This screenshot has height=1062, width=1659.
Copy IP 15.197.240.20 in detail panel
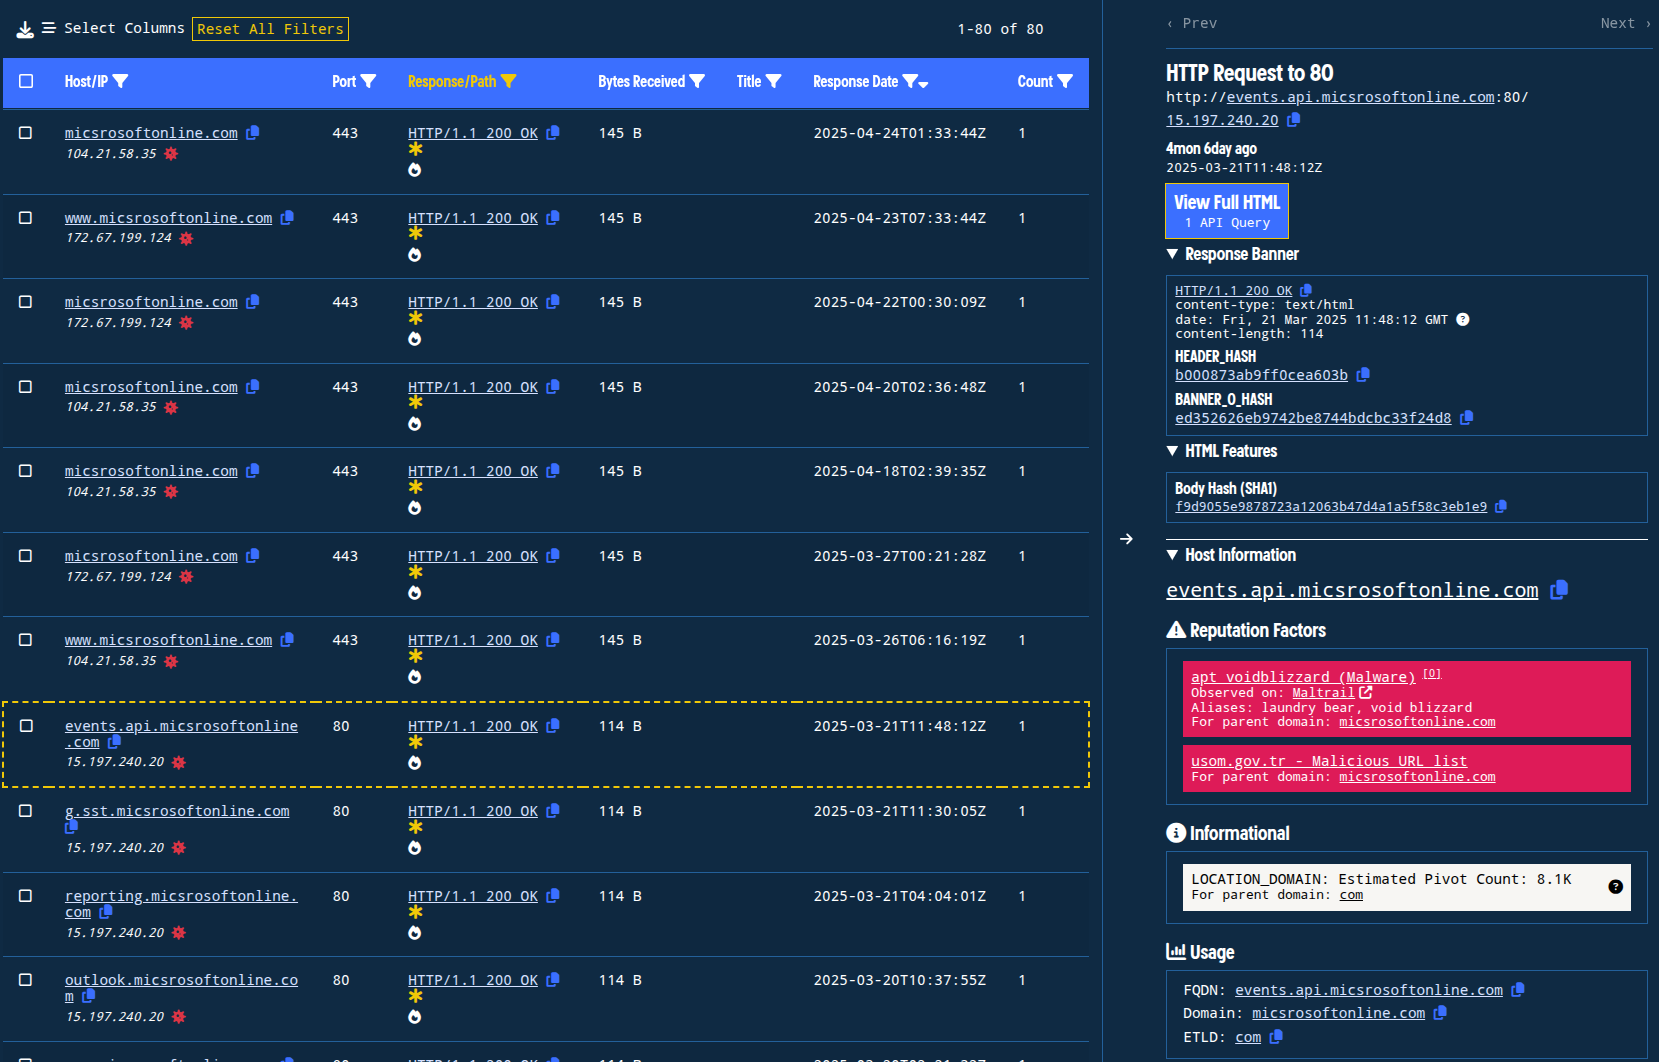[x=1293, y=120]
